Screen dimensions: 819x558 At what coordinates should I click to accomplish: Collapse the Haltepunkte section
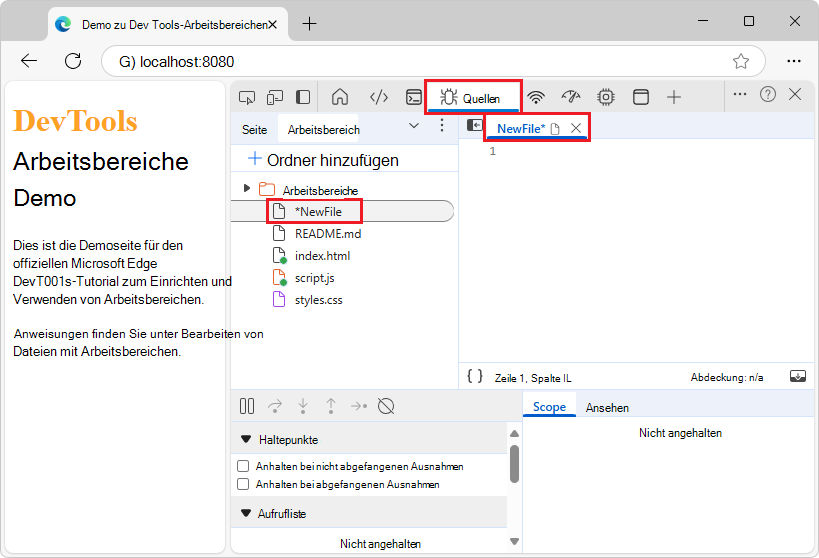click(245, 439)
